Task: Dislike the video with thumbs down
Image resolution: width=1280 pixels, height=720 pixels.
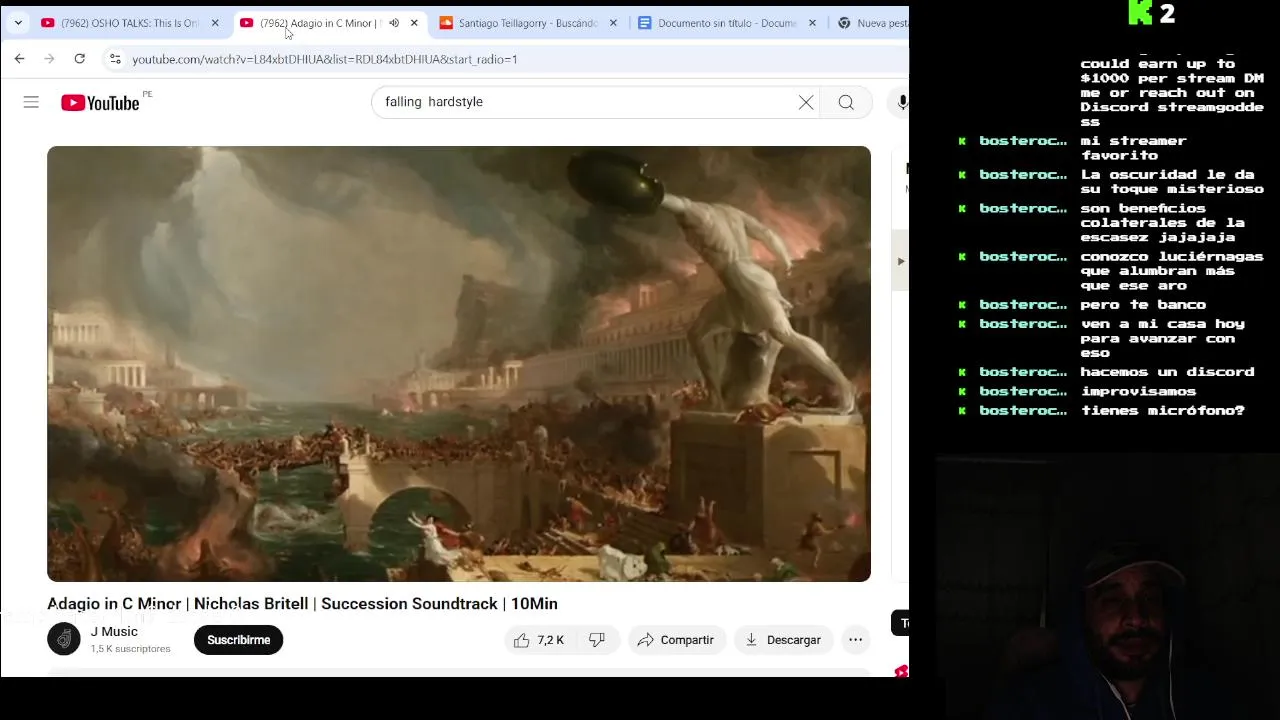Action: (x=597, y=640)
